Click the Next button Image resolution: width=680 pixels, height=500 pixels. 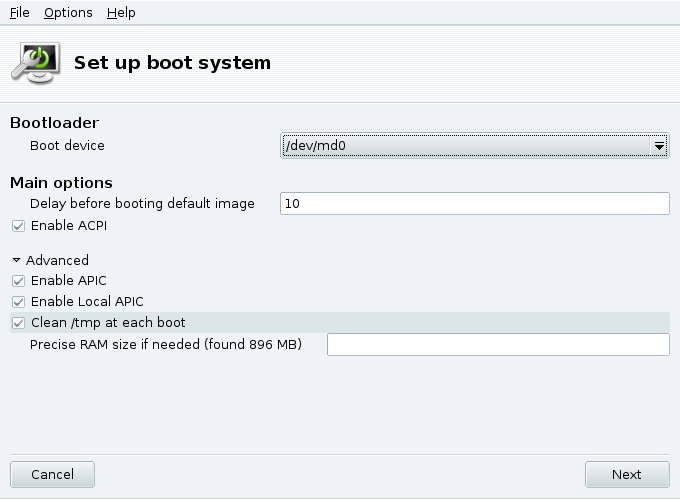[x=627, y=474]
